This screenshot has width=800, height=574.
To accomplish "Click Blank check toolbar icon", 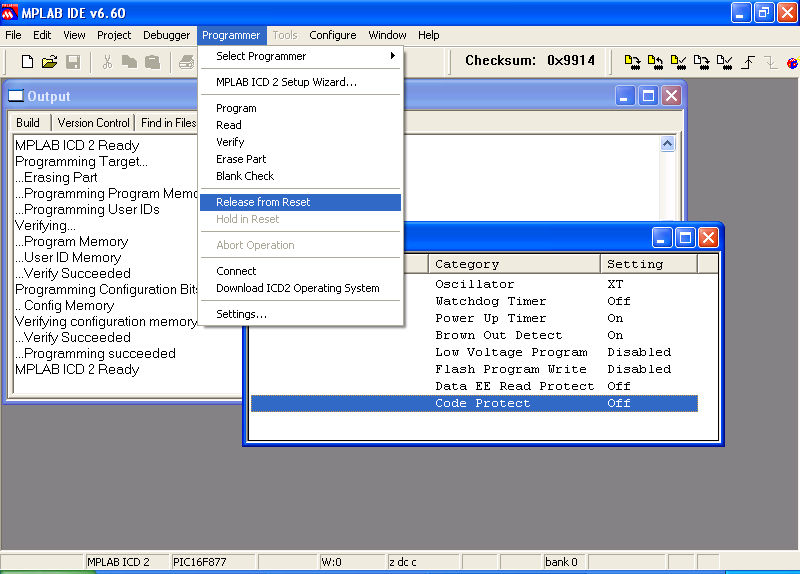I will point(724,62).
